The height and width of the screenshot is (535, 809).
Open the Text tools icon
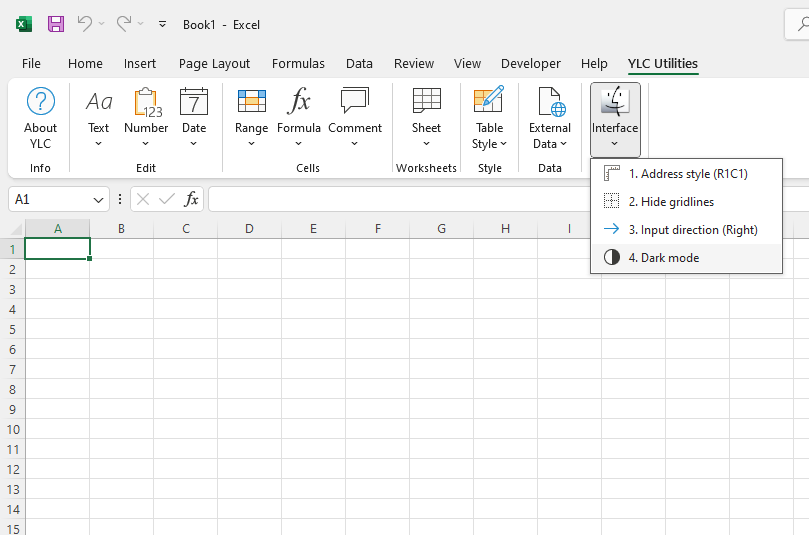pyautogui.click(x=98, y=102)
